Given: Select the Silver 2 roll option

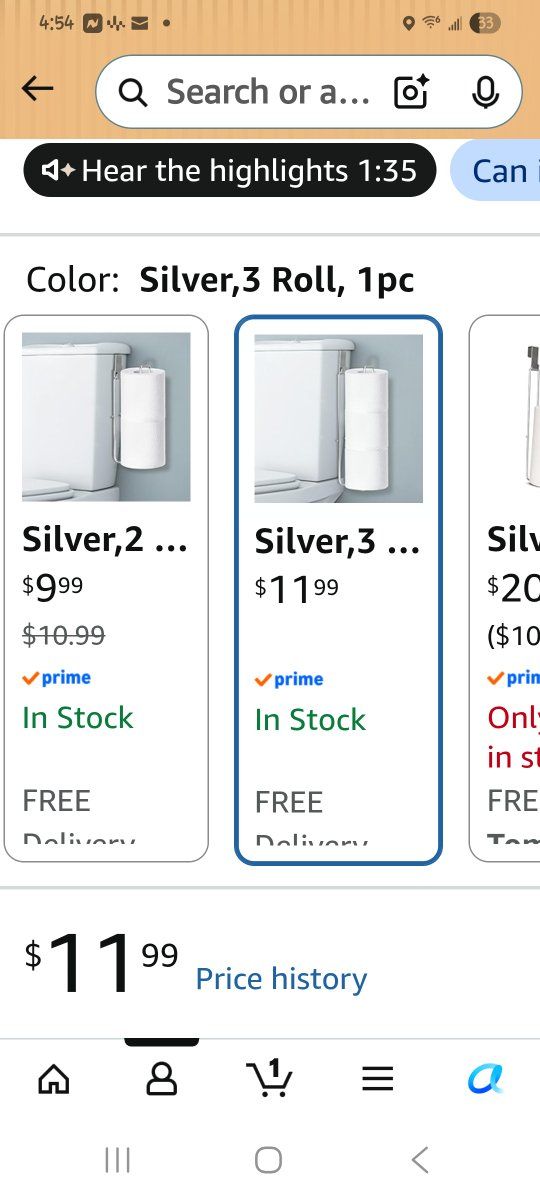Looking at the screenshot, I should [106, 588].
